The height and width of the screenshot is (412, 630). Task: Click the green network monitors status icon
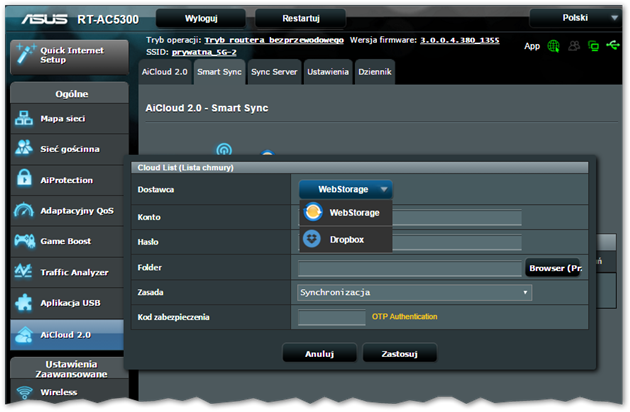(593, 46)
